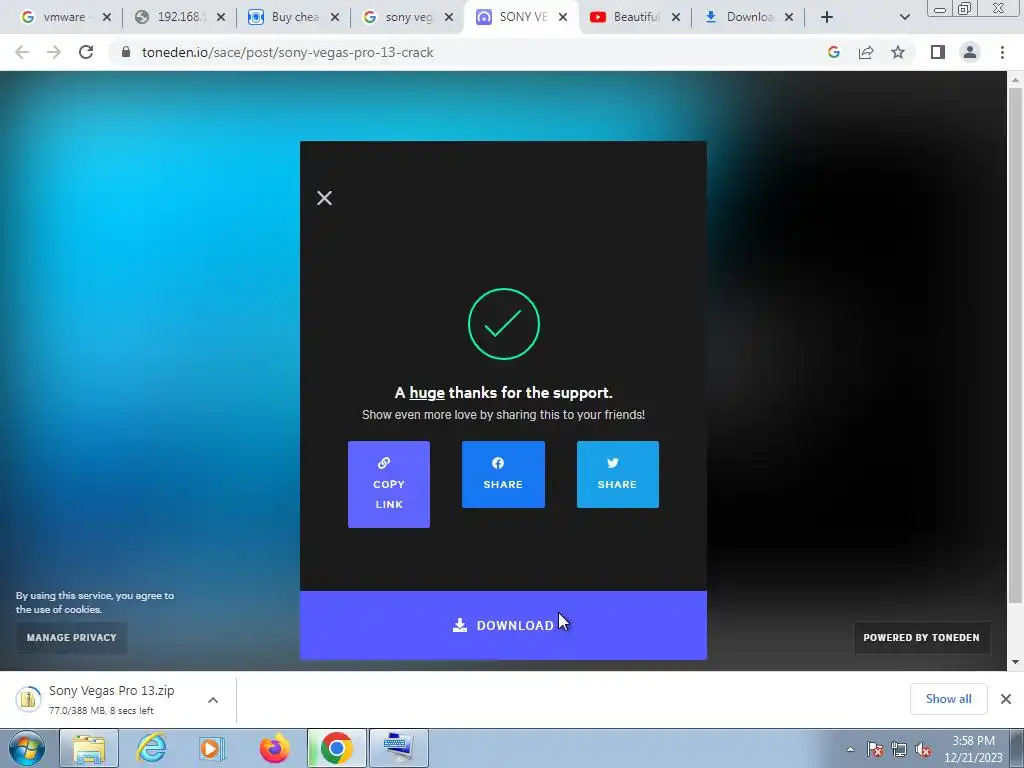This screenshot has height=768, width=1024.
Task: Open the Windows Start menu
Action: point(27,748)
